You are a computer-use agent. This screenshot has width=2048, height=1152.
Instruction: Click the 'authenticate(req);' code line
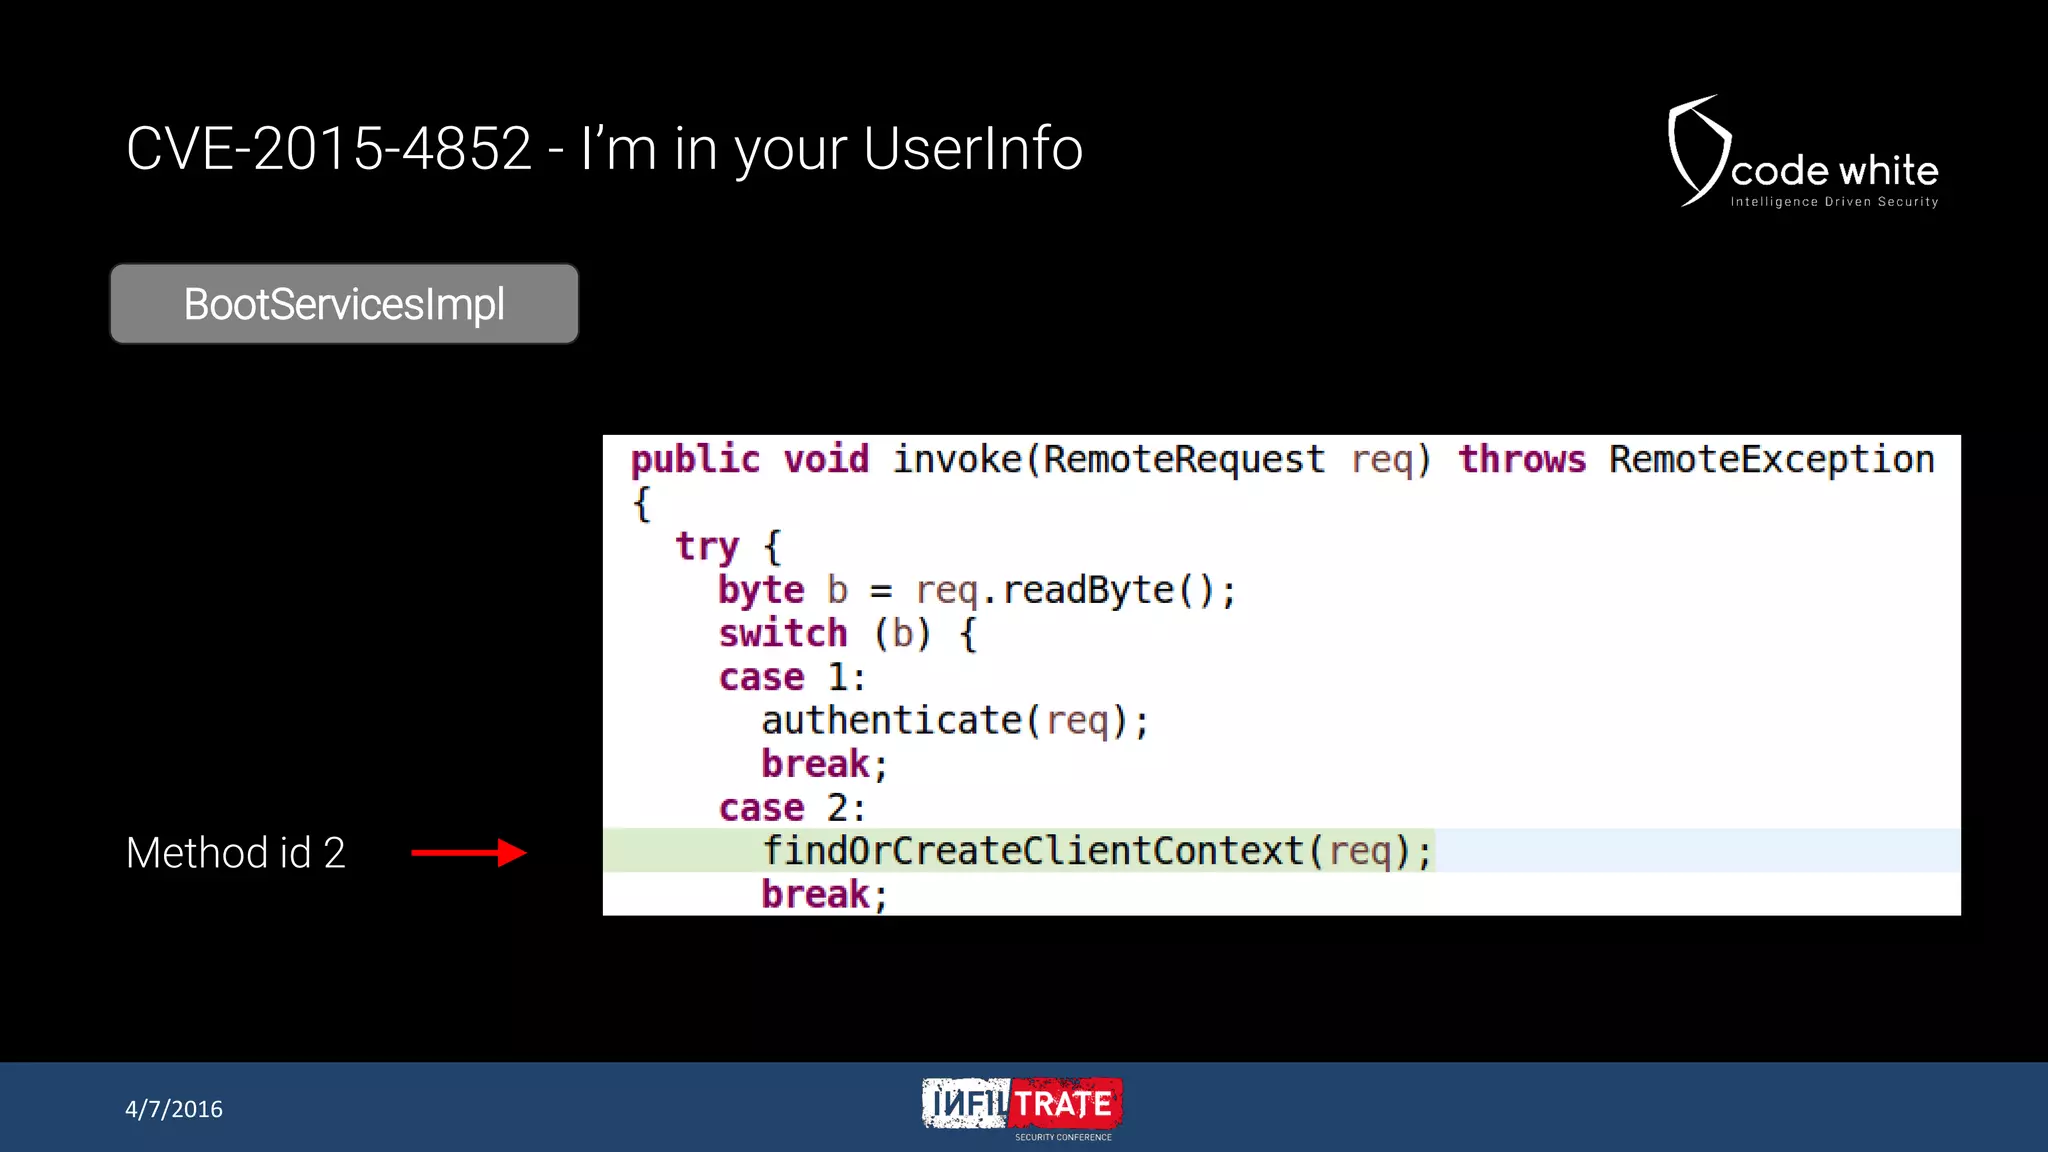pos(954,721)
